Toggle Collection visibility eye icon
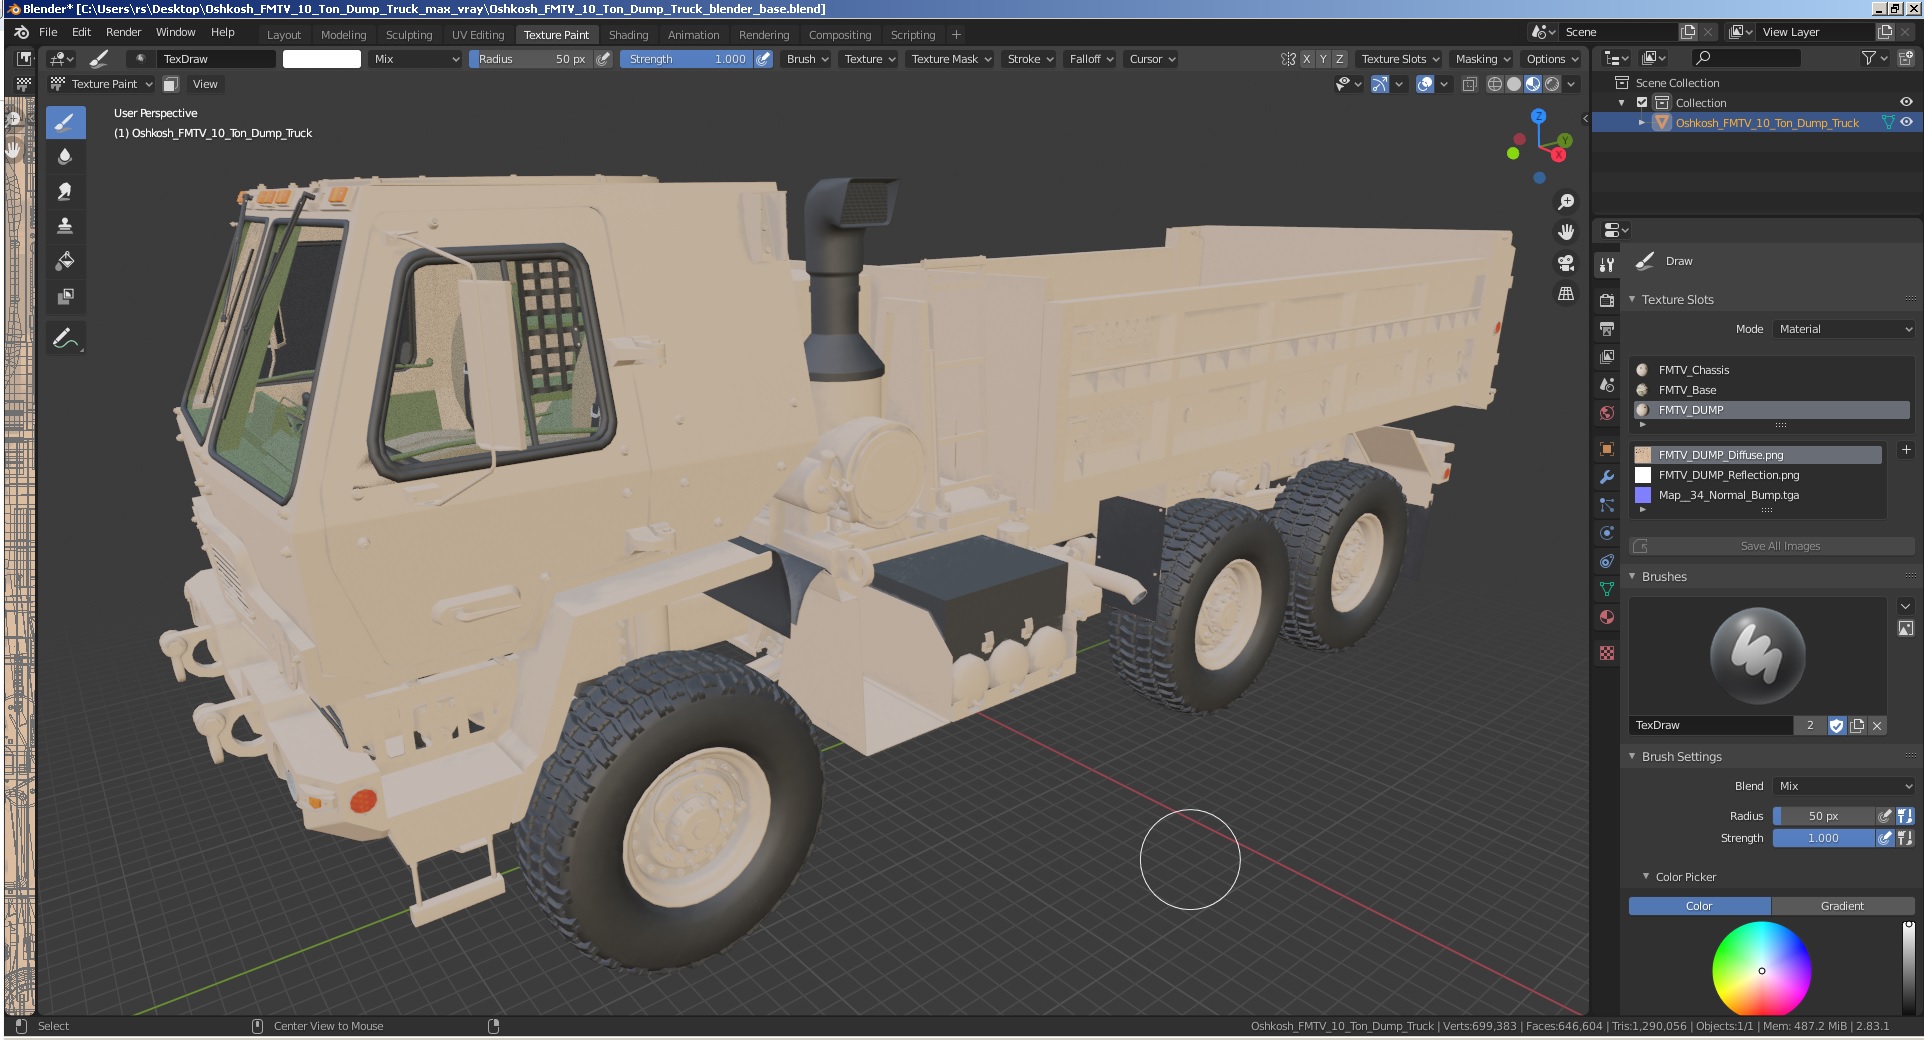The height and width of the screenshot is (1040, 1924). (x=1906, y=102)
